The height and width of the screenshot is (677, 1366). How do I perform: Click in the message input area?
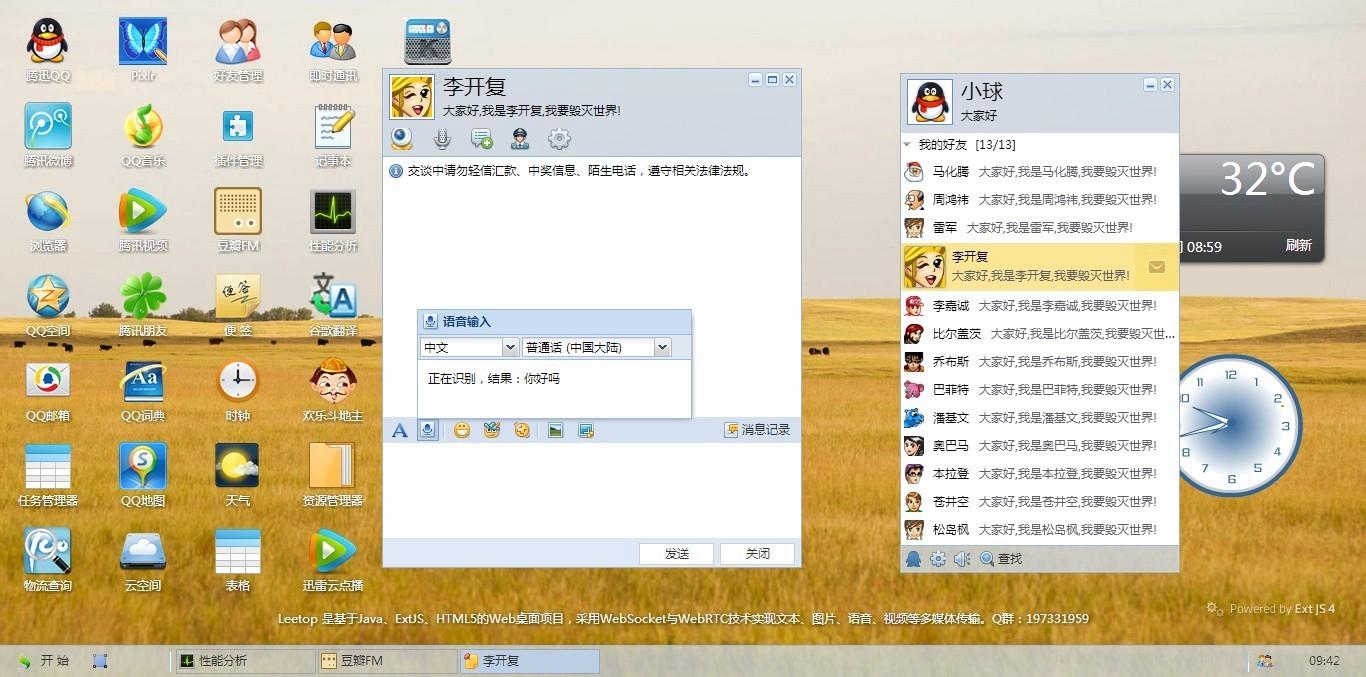point(592,490)
